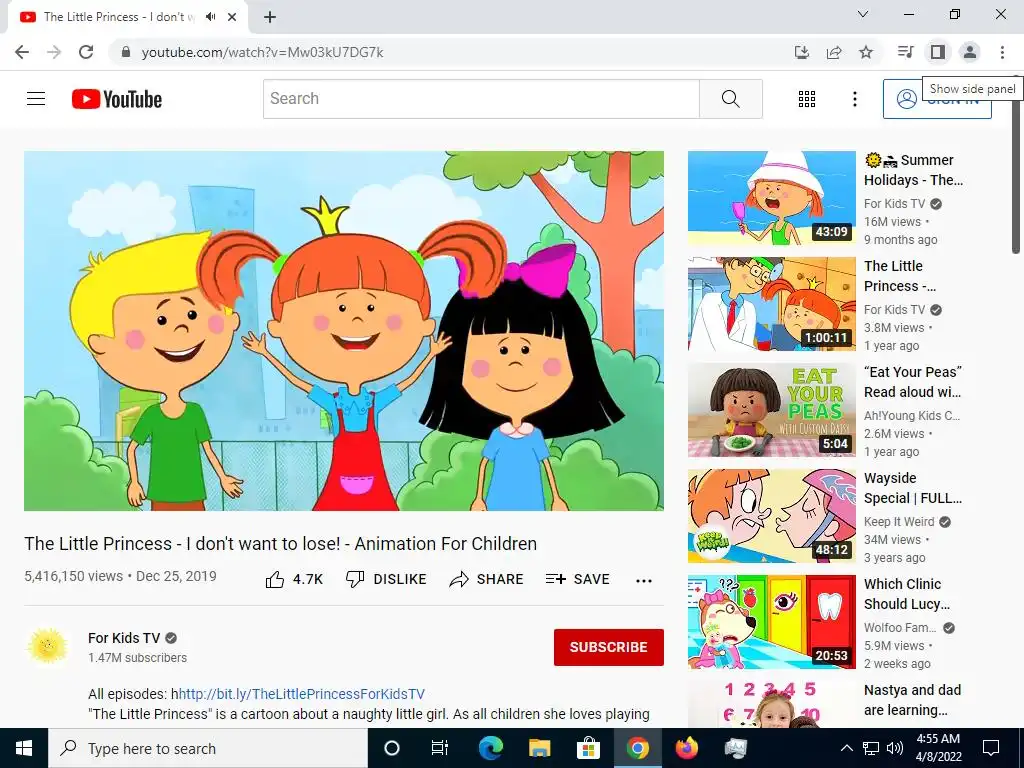Open the YouTube apps grid icon

click(x=807, y=99)
